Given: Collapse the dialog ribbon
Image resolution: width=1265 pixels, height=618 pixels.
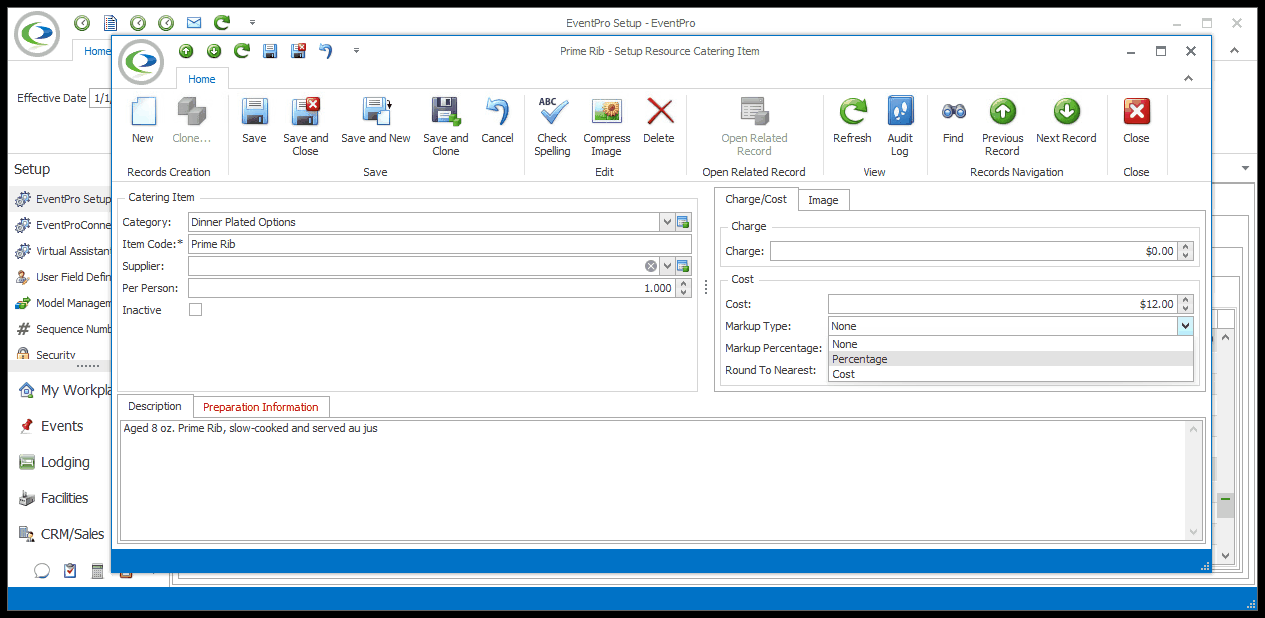Looking at the screenshot, I should coord(1189,78).
